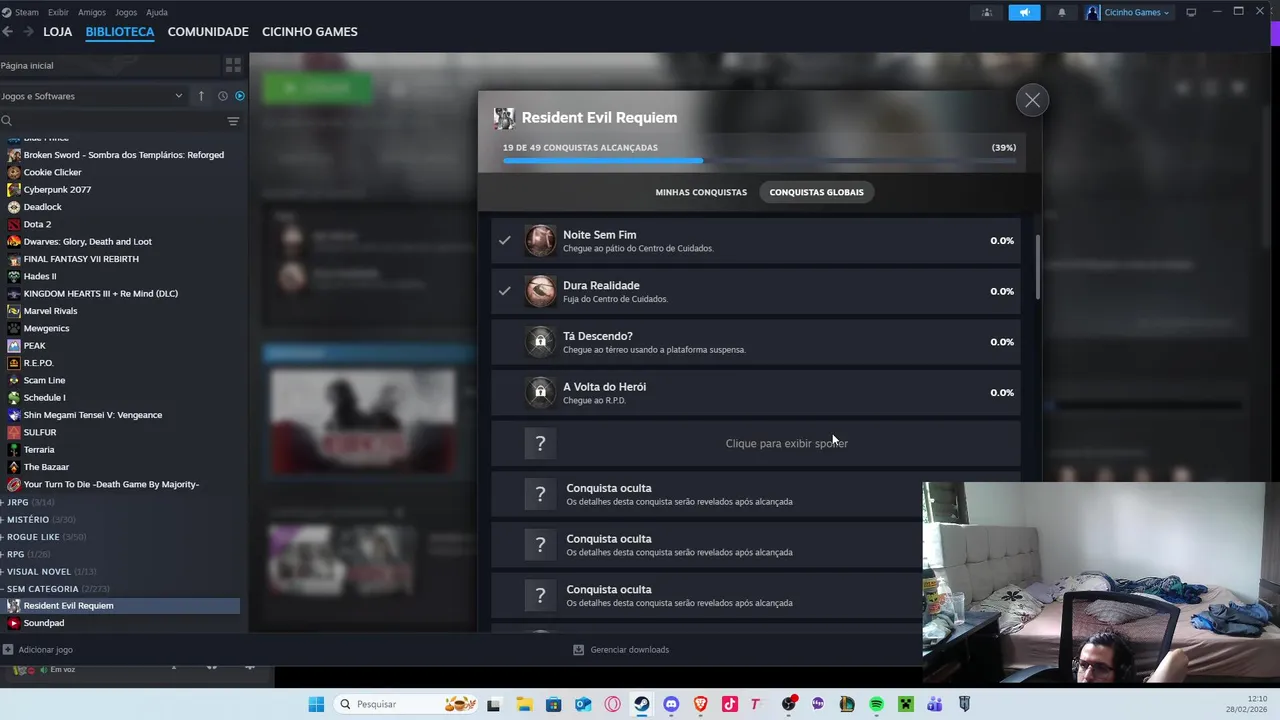Select Soundpad in the library

[44, 623]
